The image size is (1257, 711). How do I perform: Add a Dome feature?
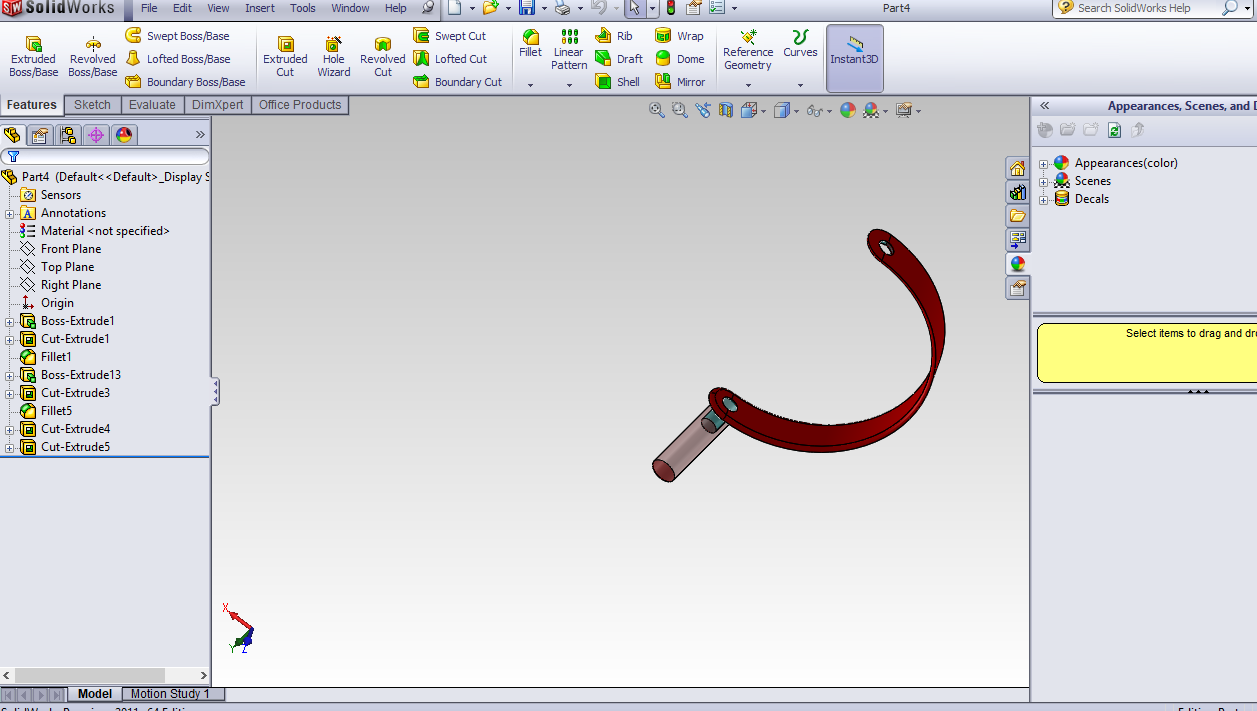click(x=679, y=59)
